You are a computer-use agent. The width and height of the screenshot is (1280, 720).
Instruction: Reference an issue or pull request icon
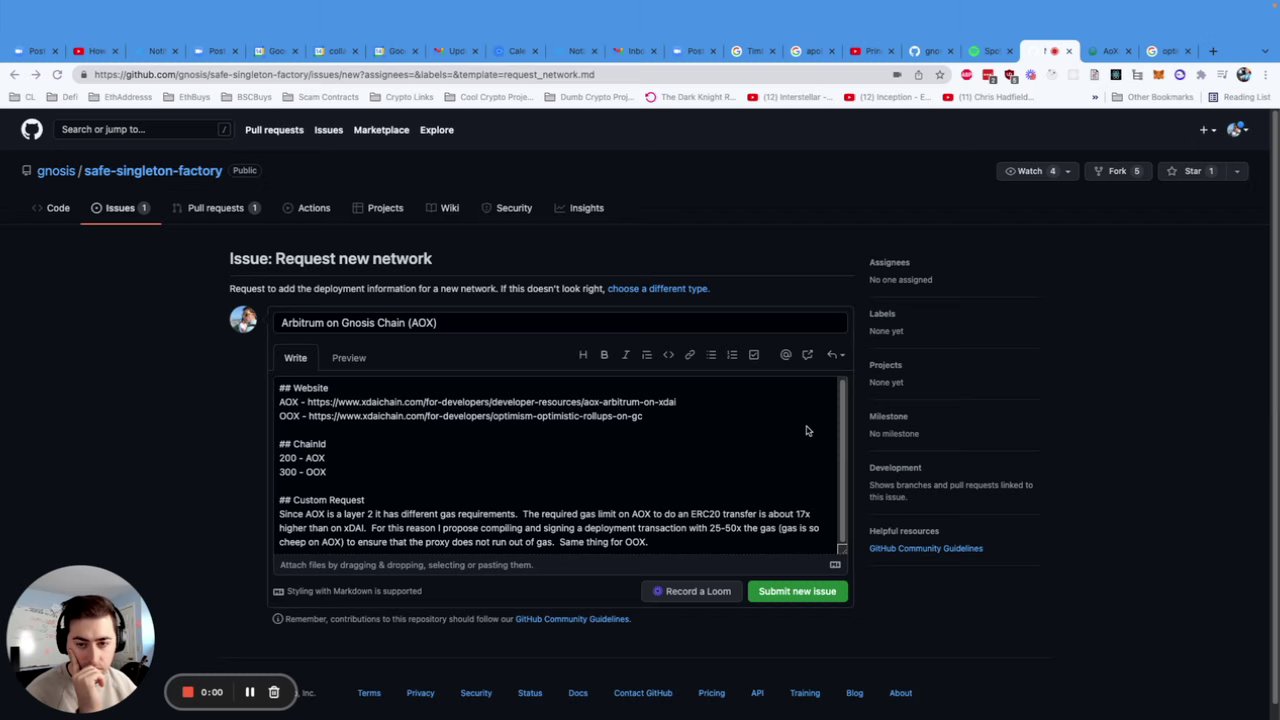pyautogui.click(x=807, y=355)
